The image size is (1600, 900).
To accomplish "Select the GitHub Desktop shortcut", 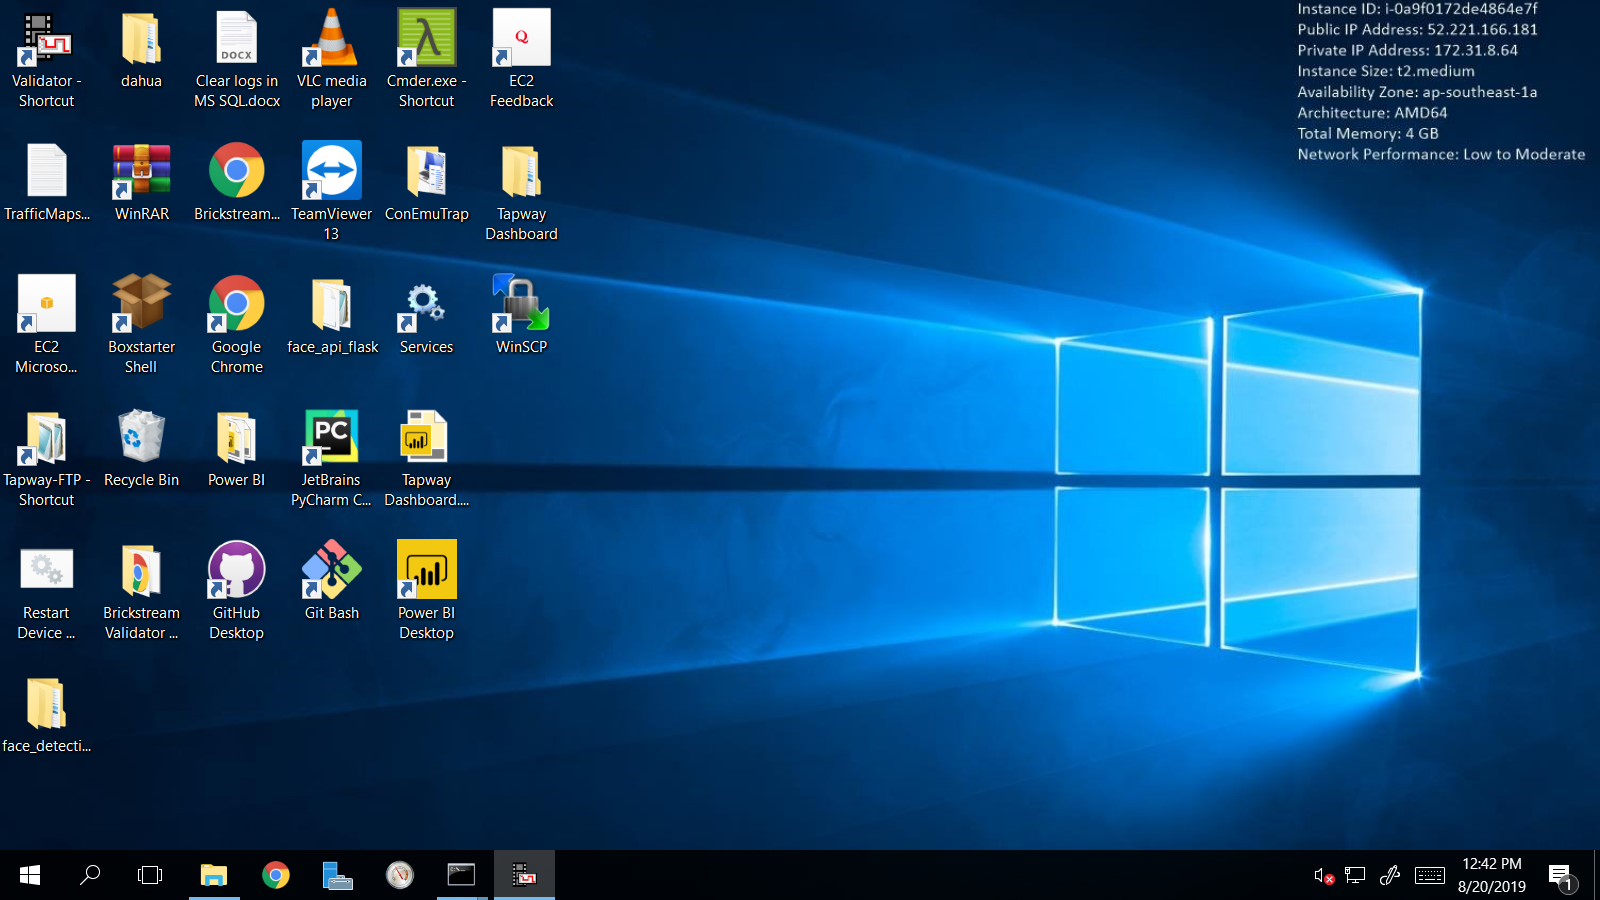I will (237, 592).
